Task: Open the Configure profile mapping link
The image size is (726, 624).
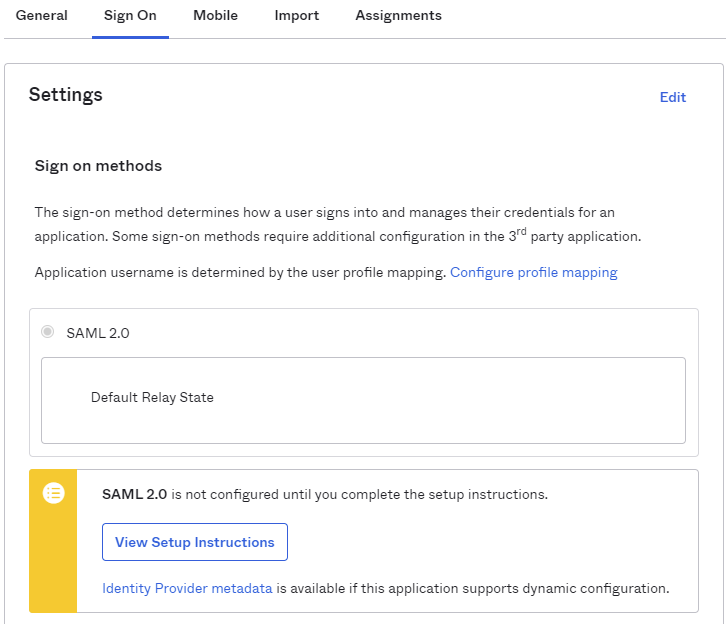Action: coord(533,272)
